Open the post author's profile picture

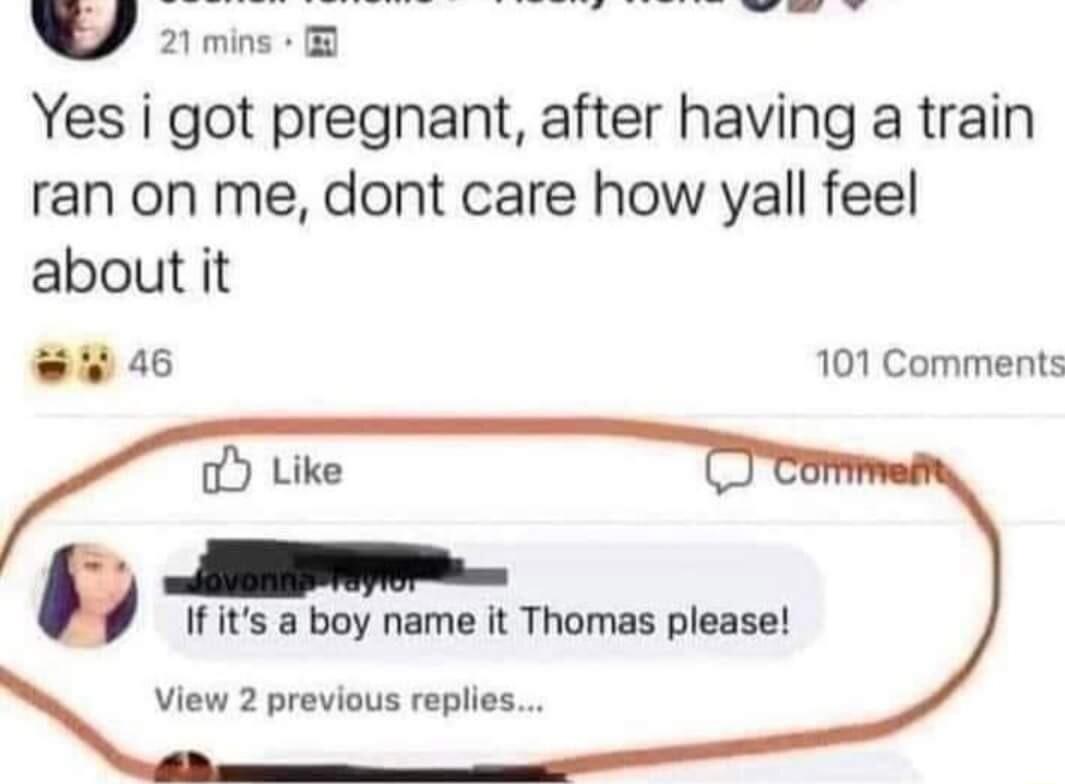82,24
